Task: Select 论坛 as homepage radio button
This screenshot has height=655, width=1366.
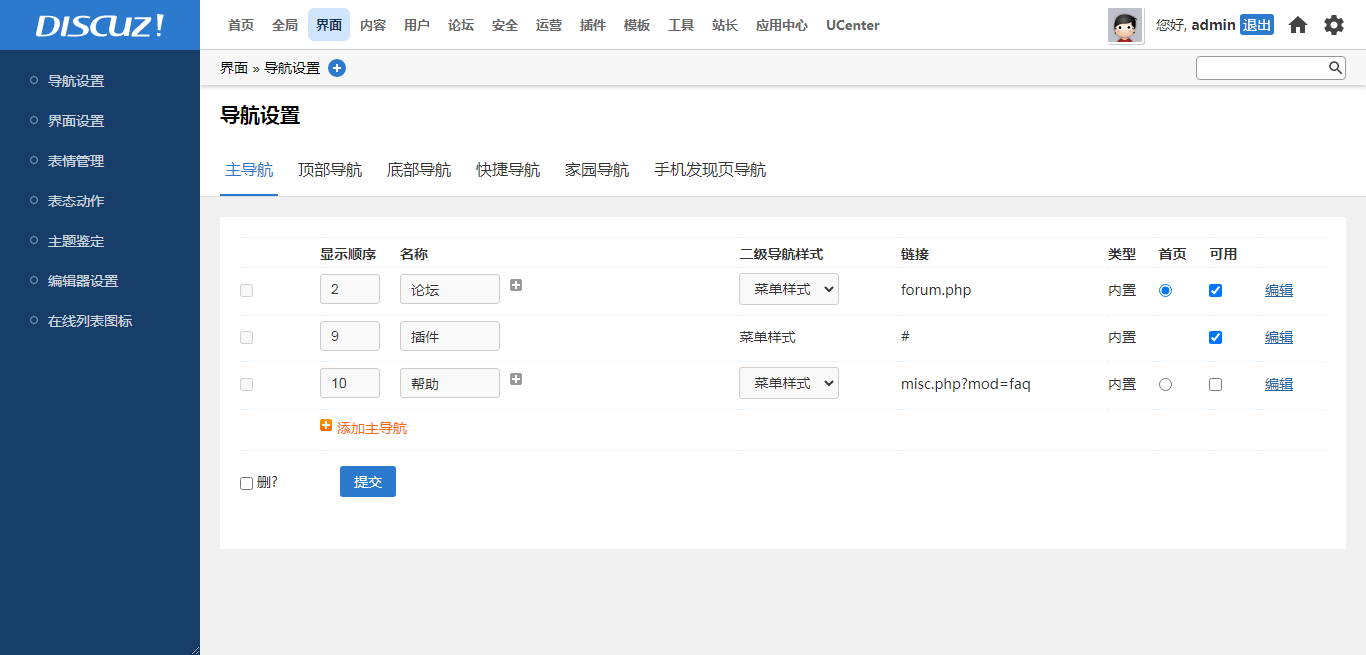Action: (x=1165, y=290)
